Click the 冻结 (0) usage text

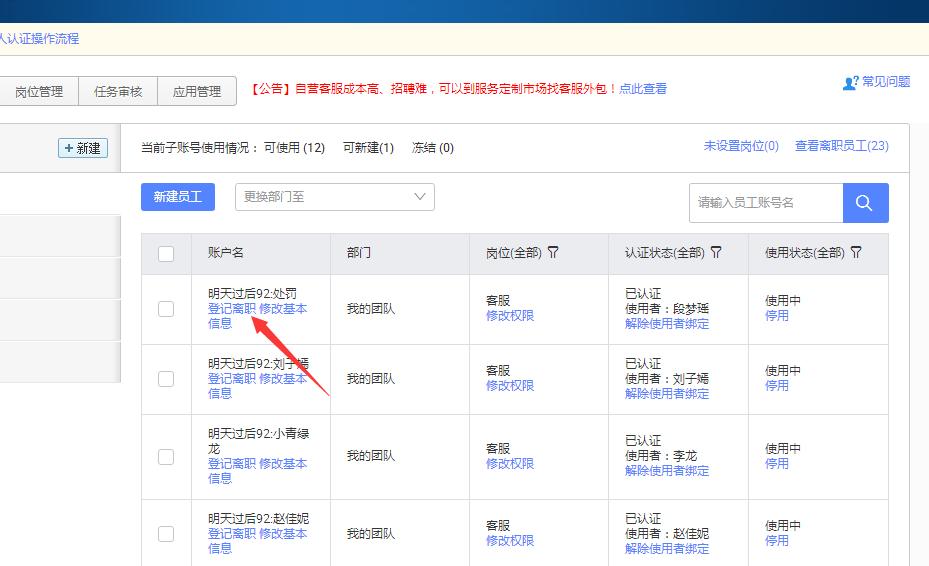click(x=433, y=148)
